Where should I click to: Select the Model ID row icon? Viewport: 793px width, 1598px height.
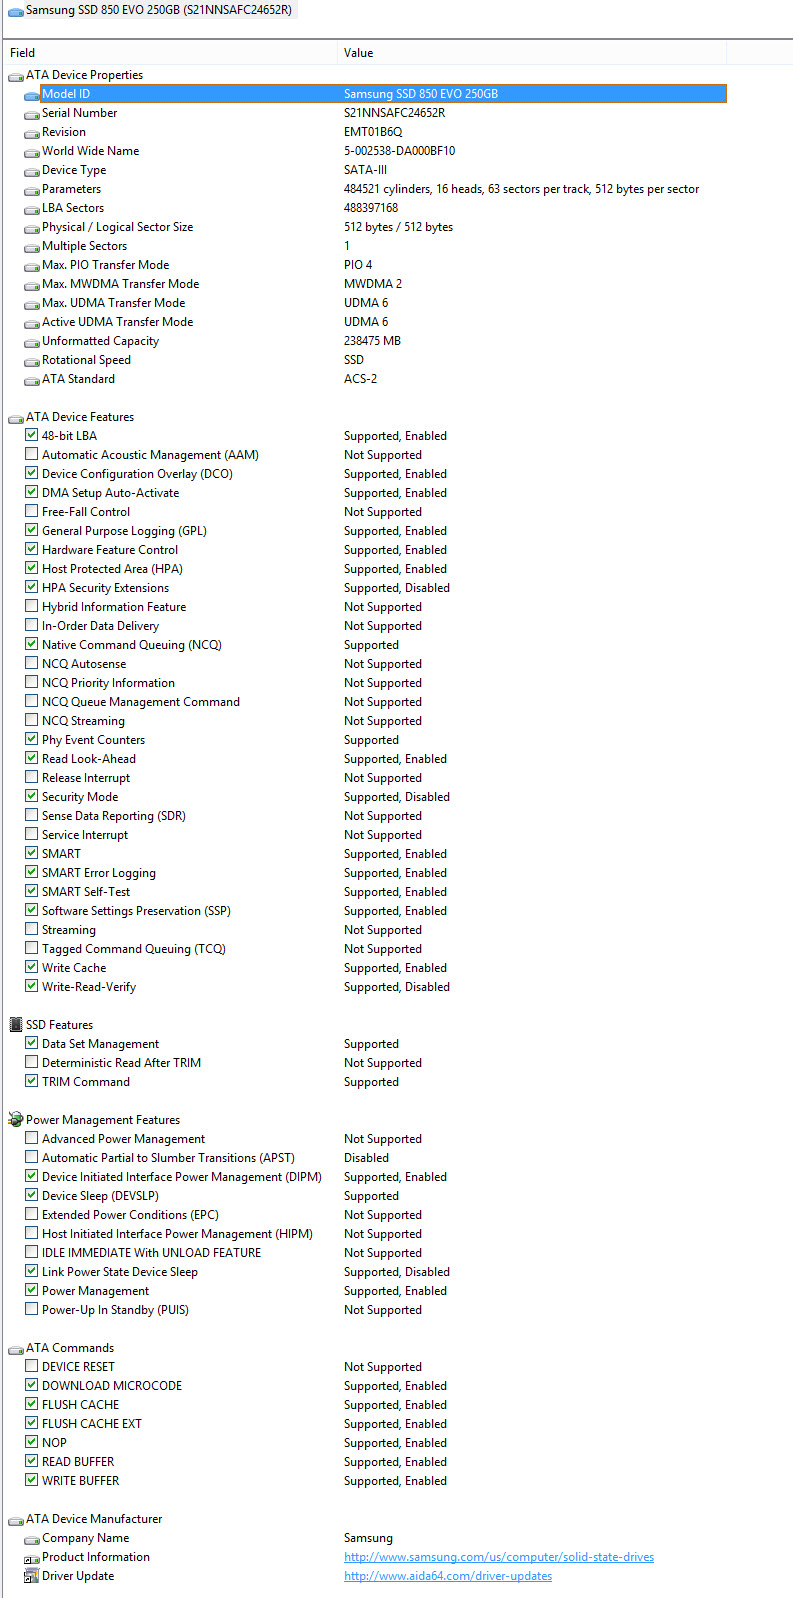[x=32, y=95]
